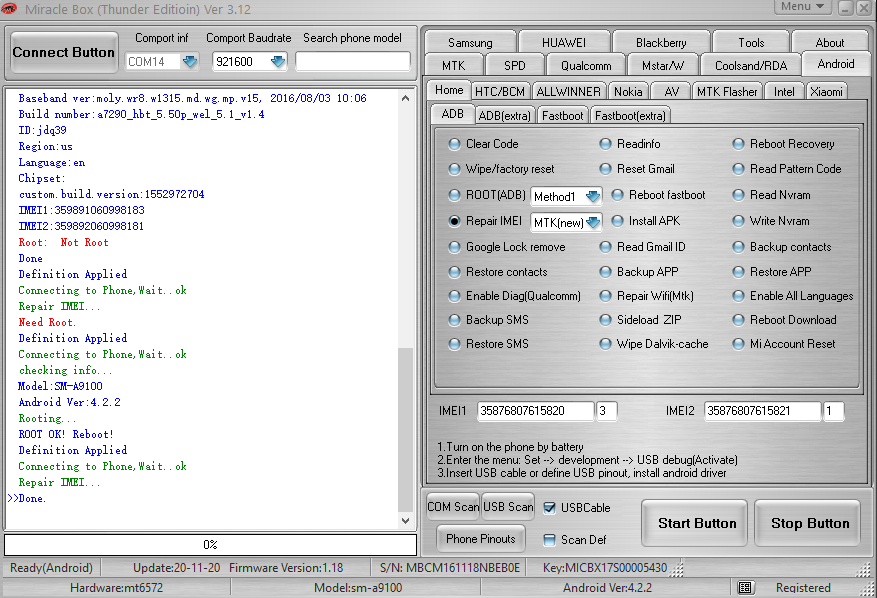Expand the Comport inf COM14 dropdown
Viewport: 877px width, 598px height.
(190, 62)
